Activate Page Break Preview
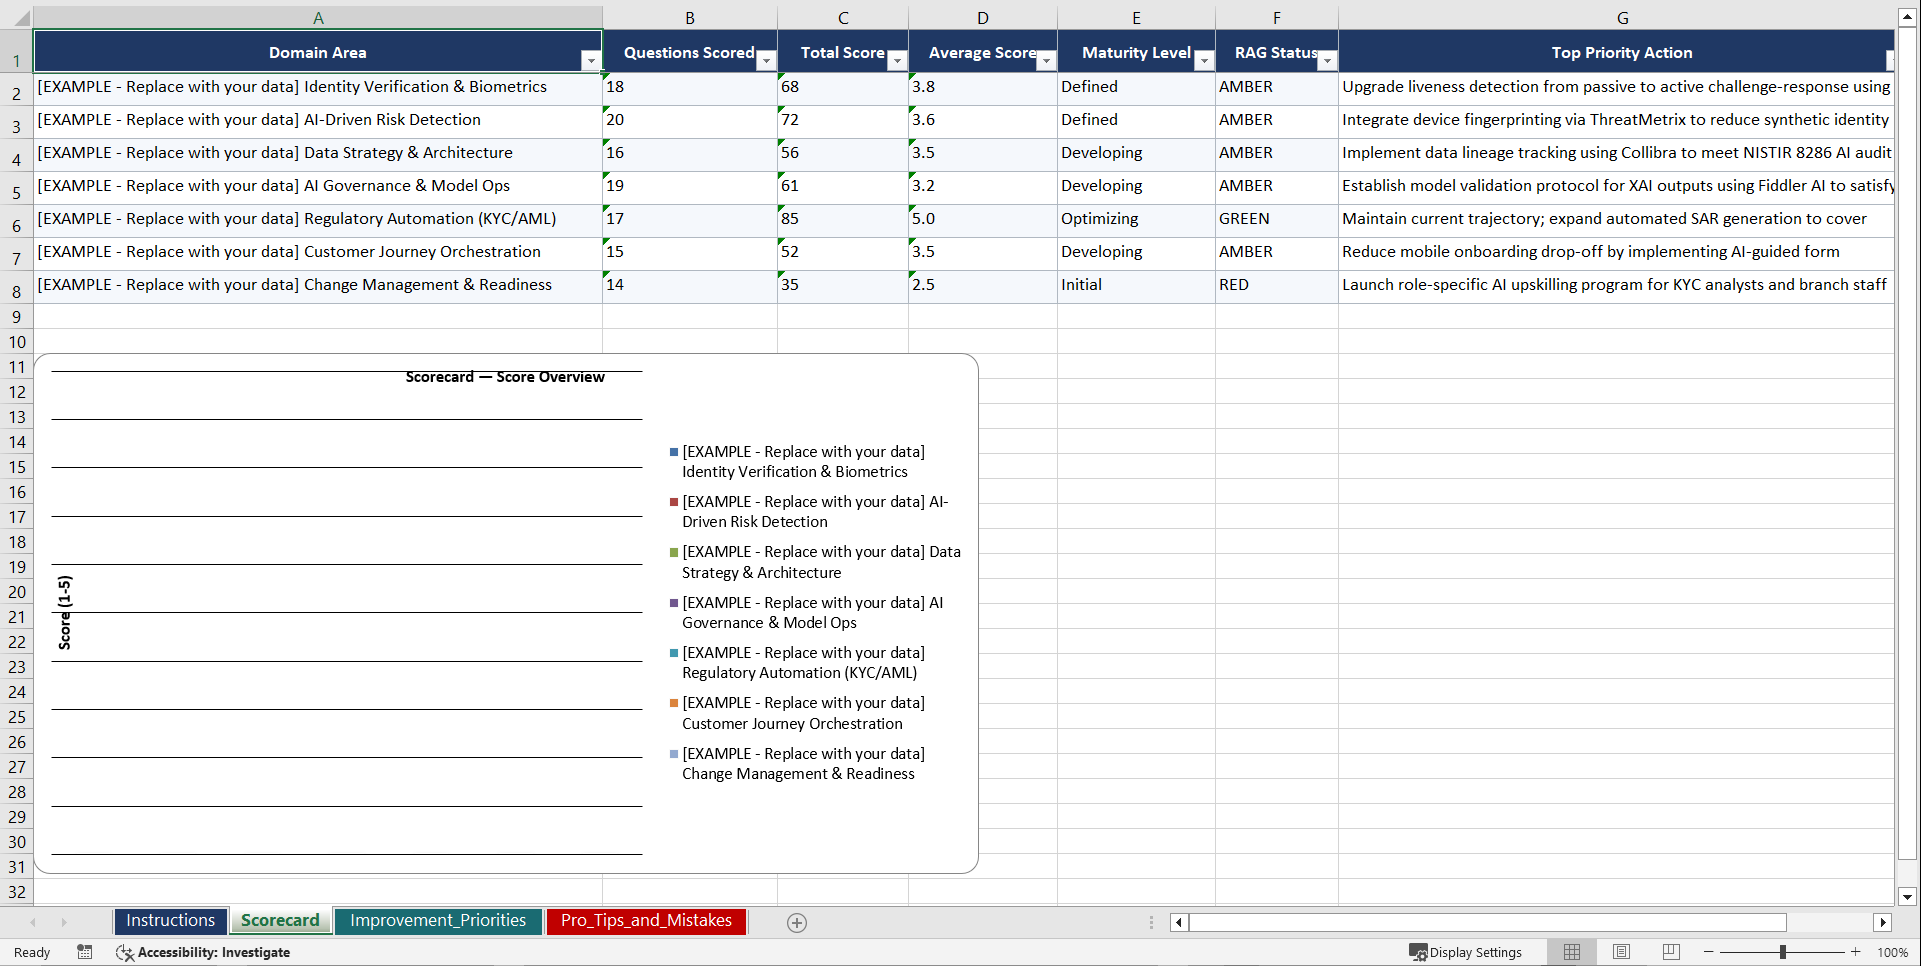 point(1671,952)
